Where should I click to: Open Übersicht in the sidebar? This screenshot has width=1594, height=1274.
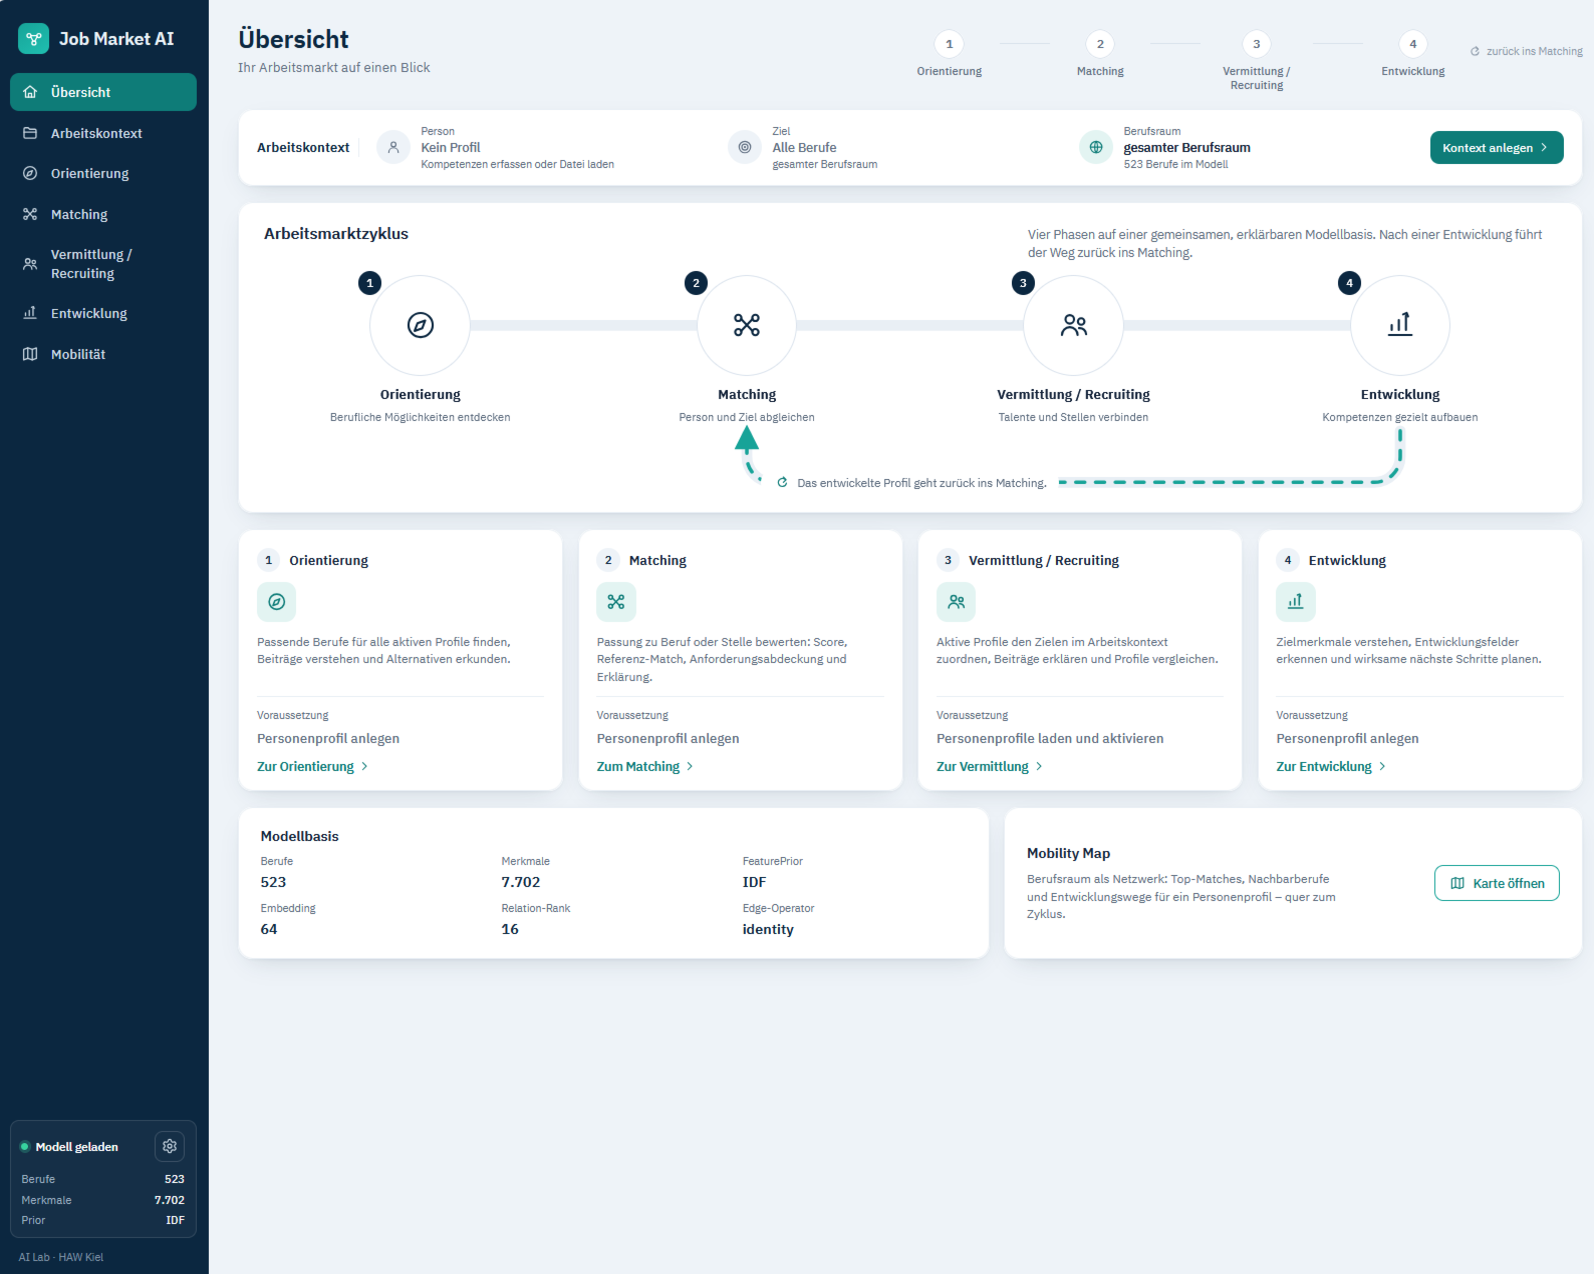(x=103, y=92)
